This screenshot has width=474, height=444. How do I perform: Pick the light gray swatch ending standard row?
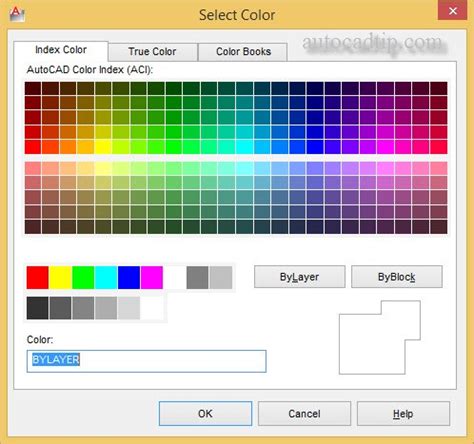(x=221, y=277)
